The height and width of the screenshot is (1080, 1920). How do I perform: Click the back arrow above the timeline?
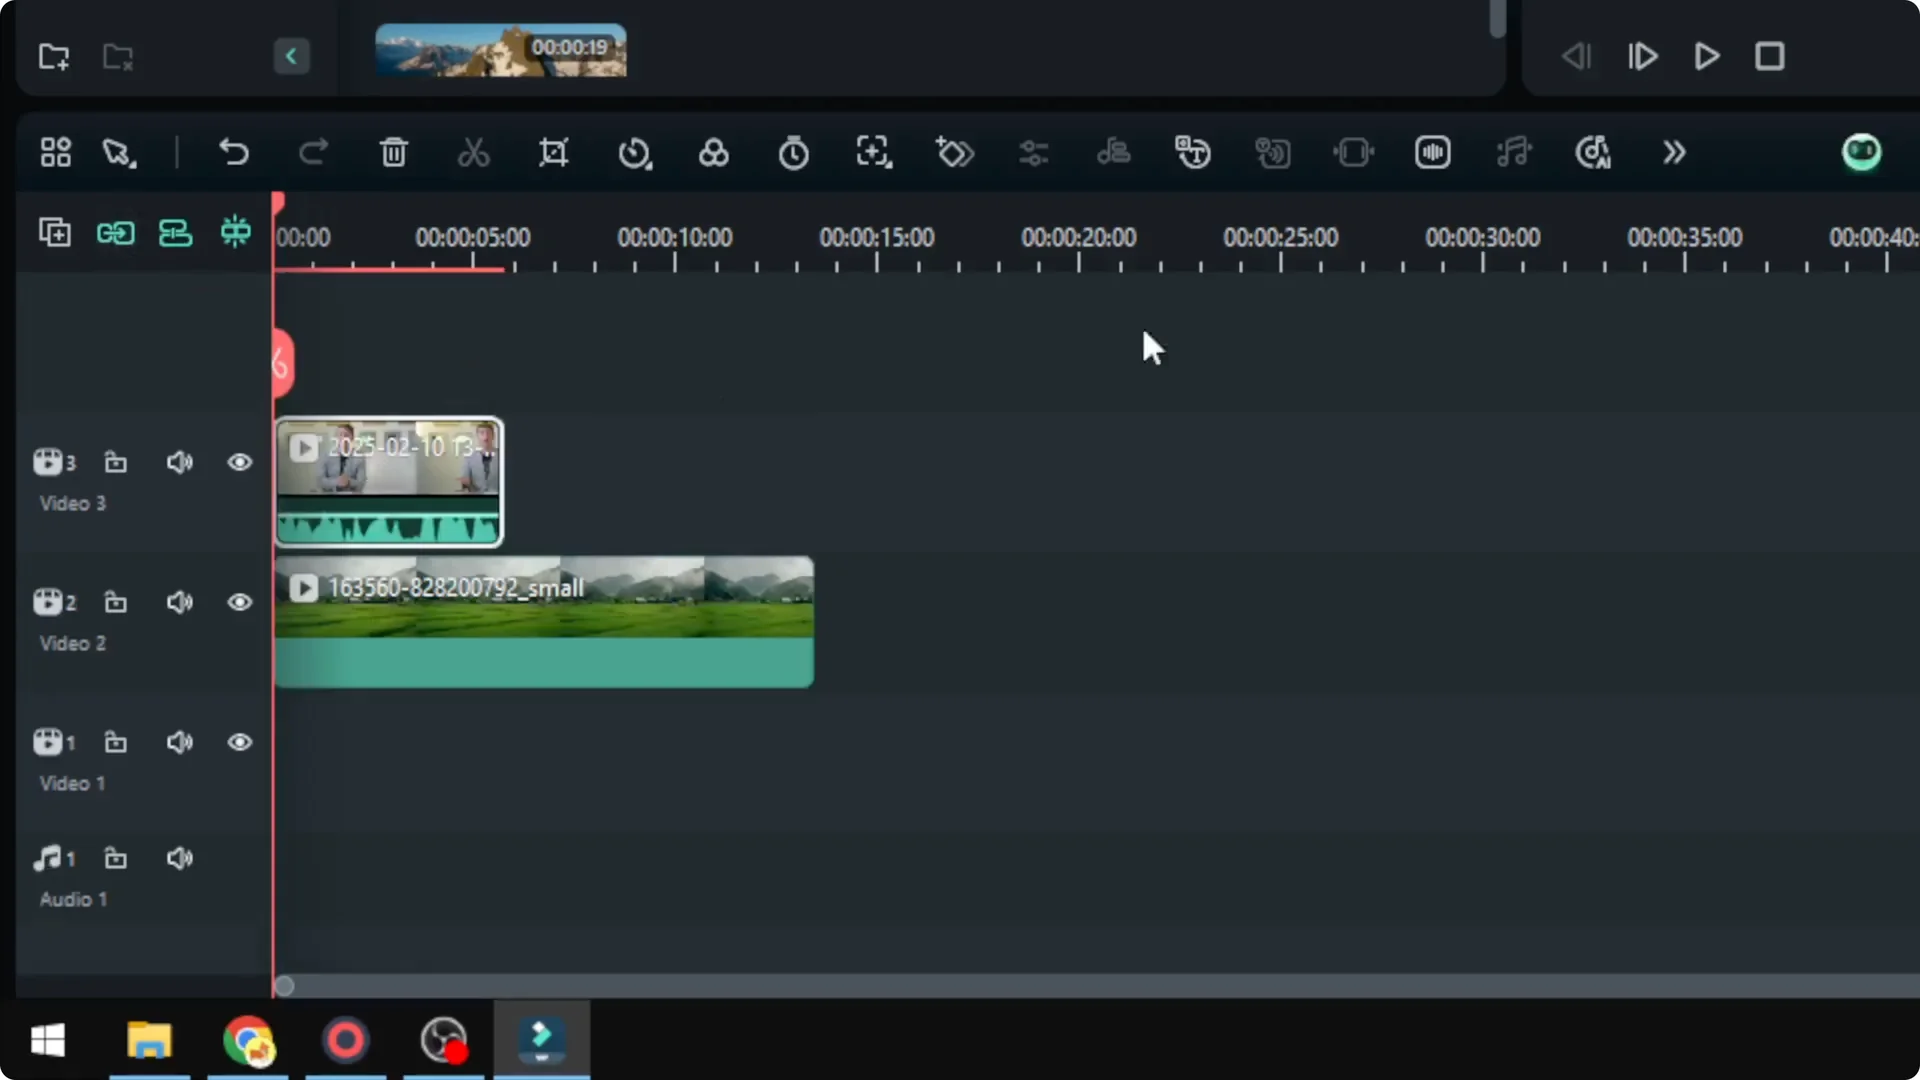click(x=291, y=56)
